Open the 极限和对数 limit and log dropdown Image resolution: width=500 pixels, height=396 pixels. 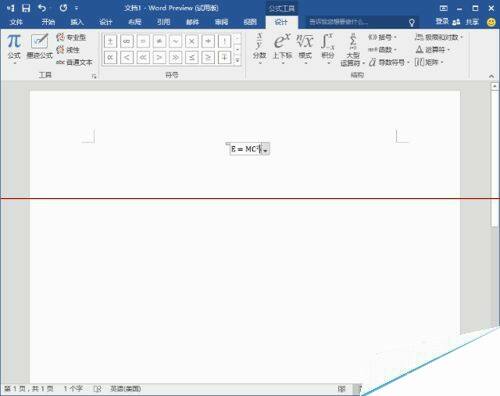point(439,37)
